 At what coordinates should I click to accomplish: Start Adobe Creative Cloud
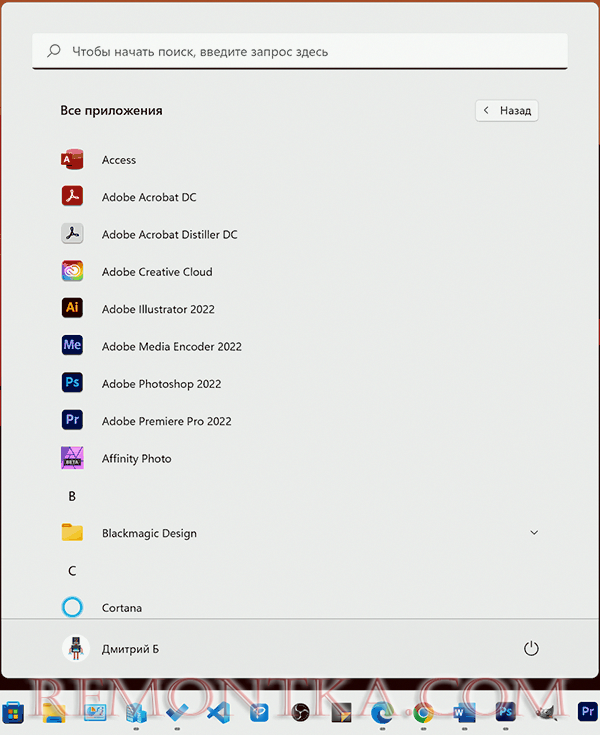point(156,272)
